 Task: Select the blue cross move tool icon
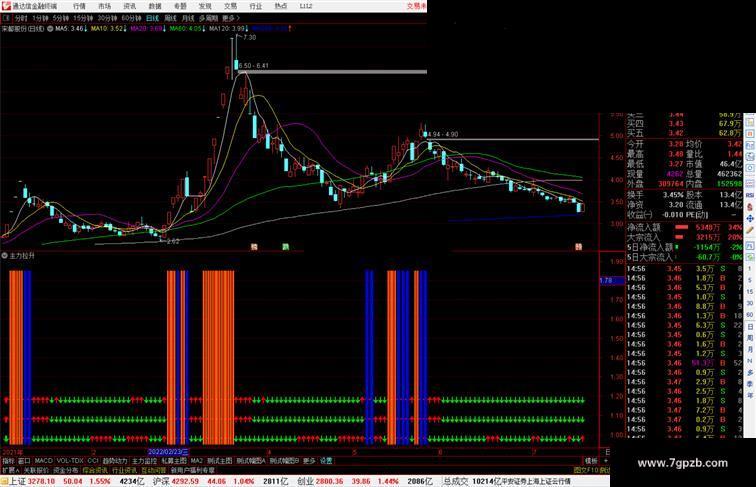coord(750,218)
